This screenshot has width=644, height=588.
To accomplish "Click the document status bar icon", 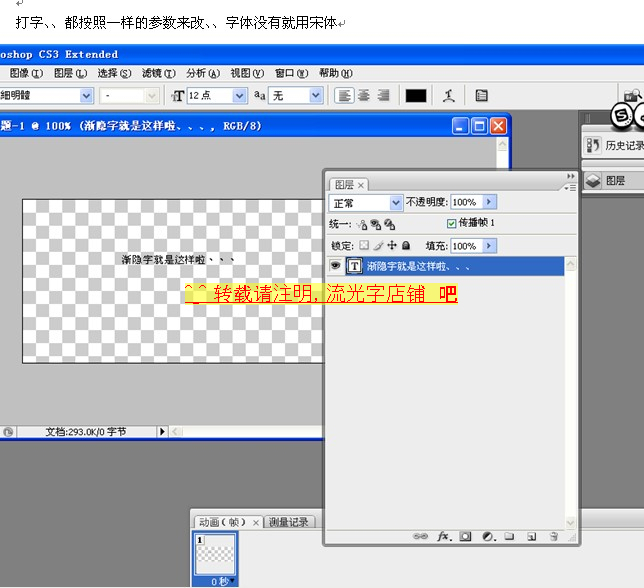I will coord(8,432).
